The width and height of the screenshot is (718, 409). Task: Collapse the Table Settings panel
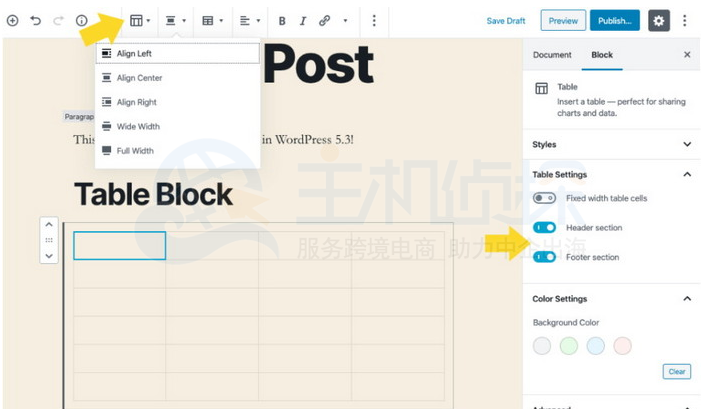pyautogui.click(x=611, y=175)
